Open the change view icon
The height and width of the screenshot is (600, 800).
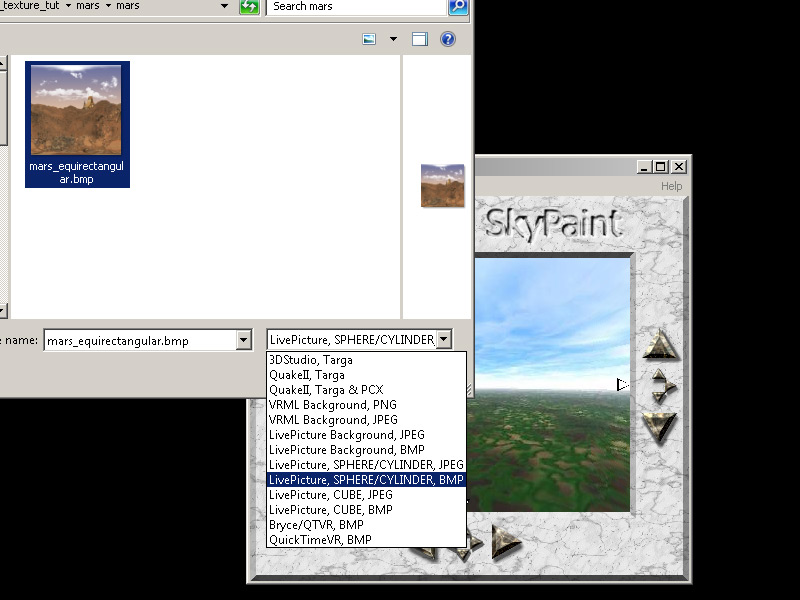(369, 39)
